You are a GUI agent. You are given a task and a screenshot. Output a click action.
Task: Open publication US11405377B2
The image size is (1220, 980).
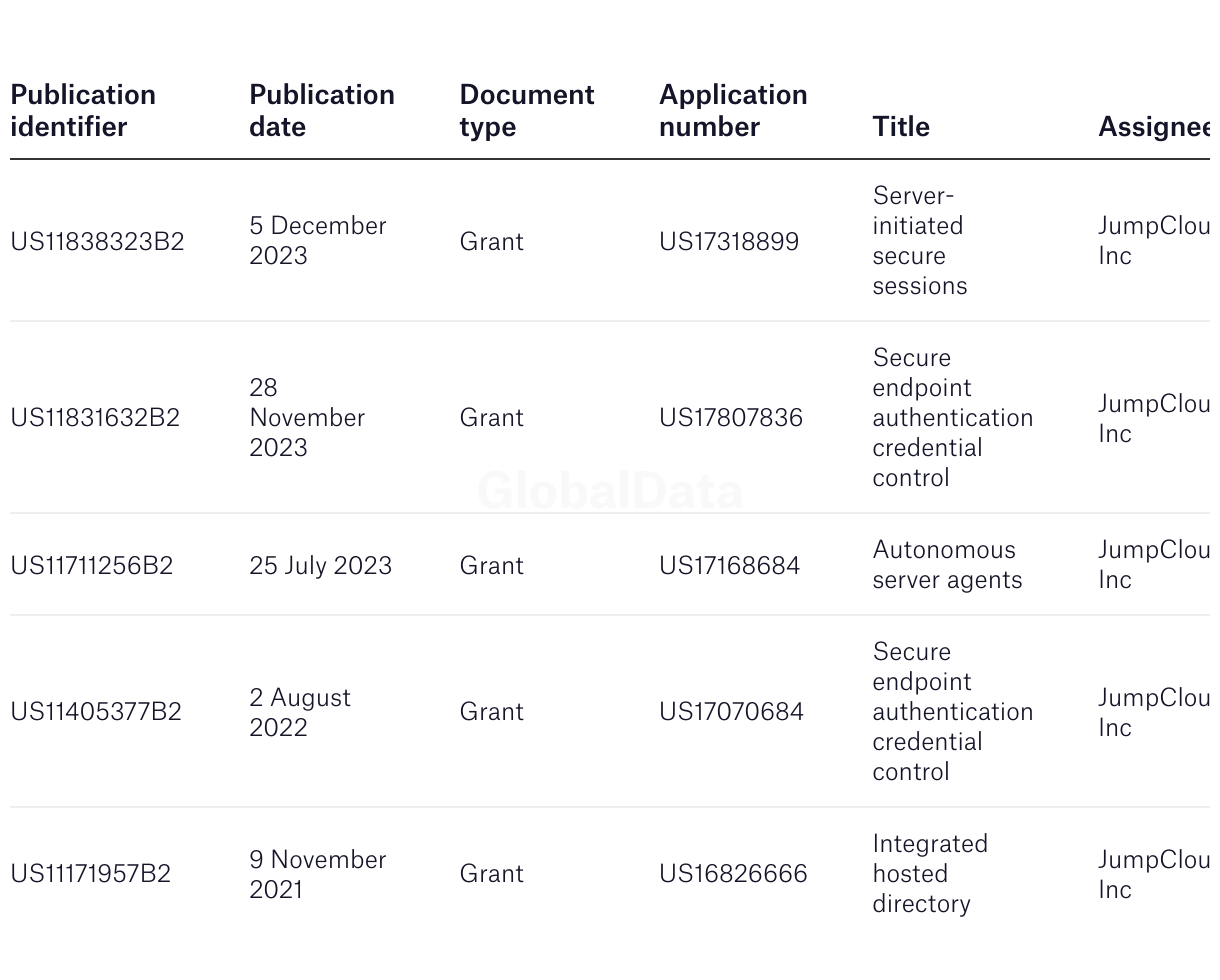(x=96, y=712)
